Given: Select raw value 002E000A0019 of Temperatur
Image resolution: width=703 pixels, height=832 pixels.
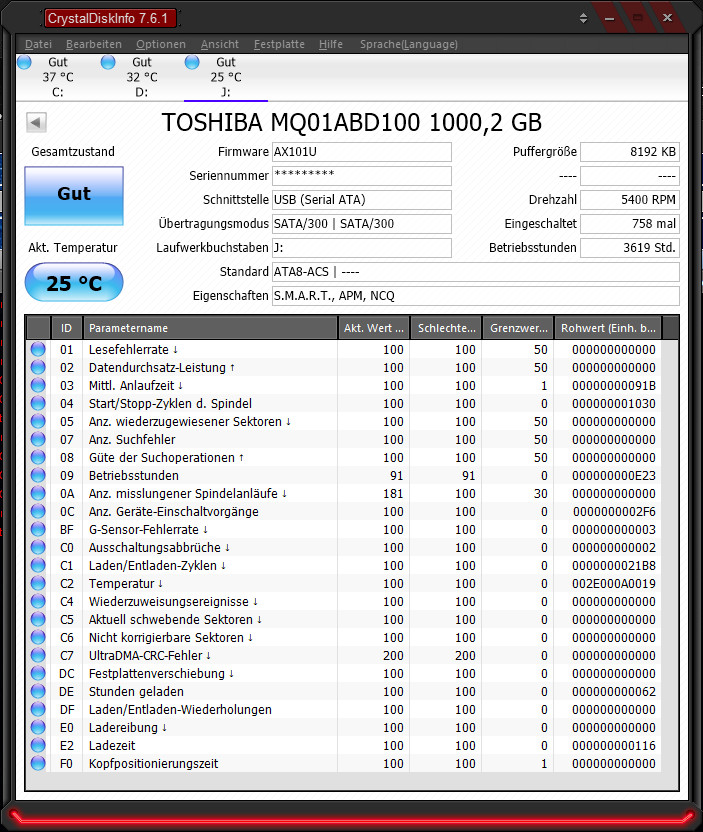Looking at the screenshot, I should 614,584.
